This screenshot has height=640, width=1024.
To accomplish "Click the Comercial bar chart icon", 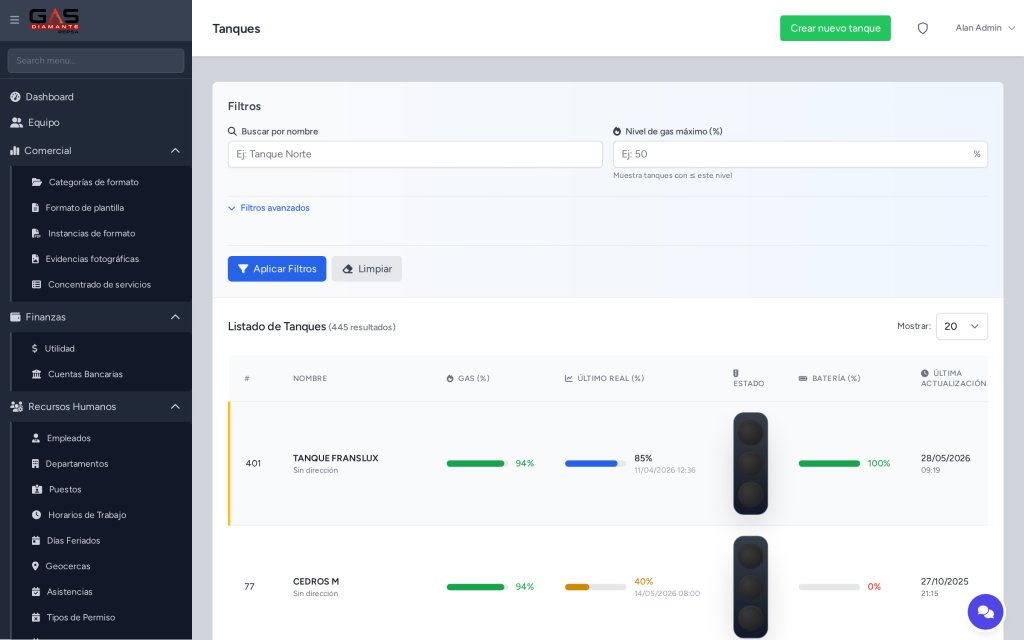I will pos(14,150).
